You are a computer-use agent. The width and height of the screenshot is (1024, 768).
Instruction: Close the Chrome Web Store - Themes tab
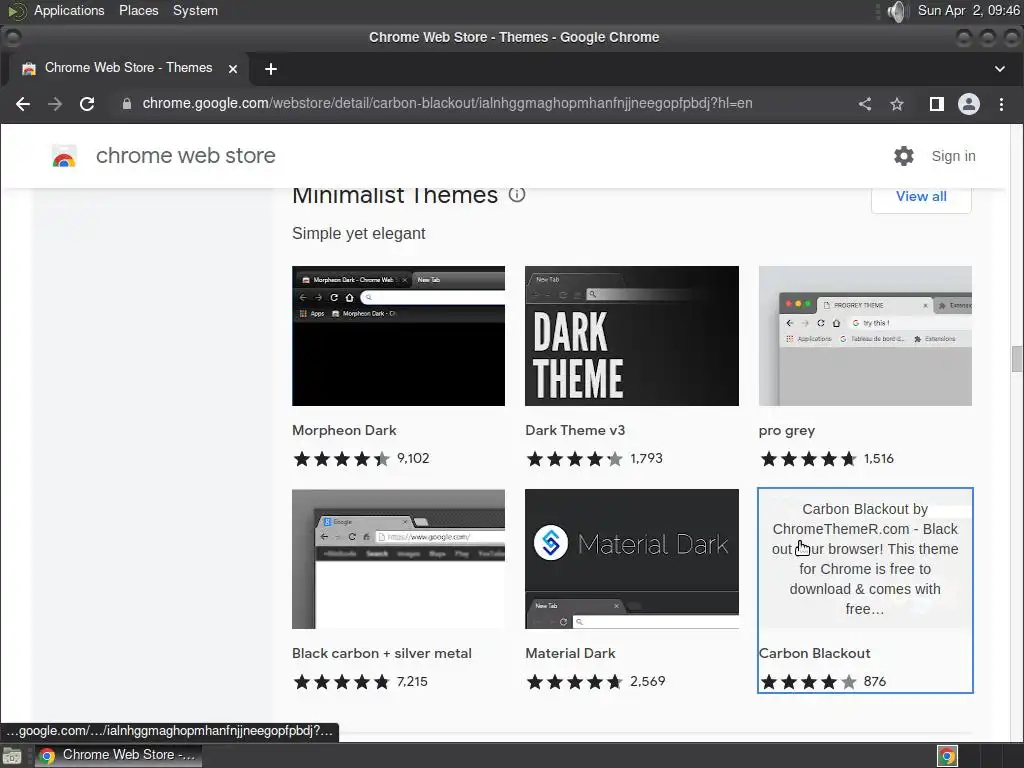point(232,69)
